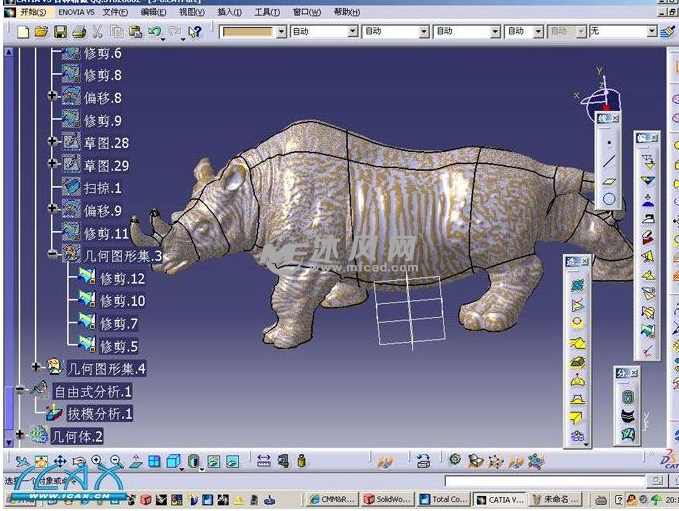Expand the 几何体.2 tree node

coord(20,435)
